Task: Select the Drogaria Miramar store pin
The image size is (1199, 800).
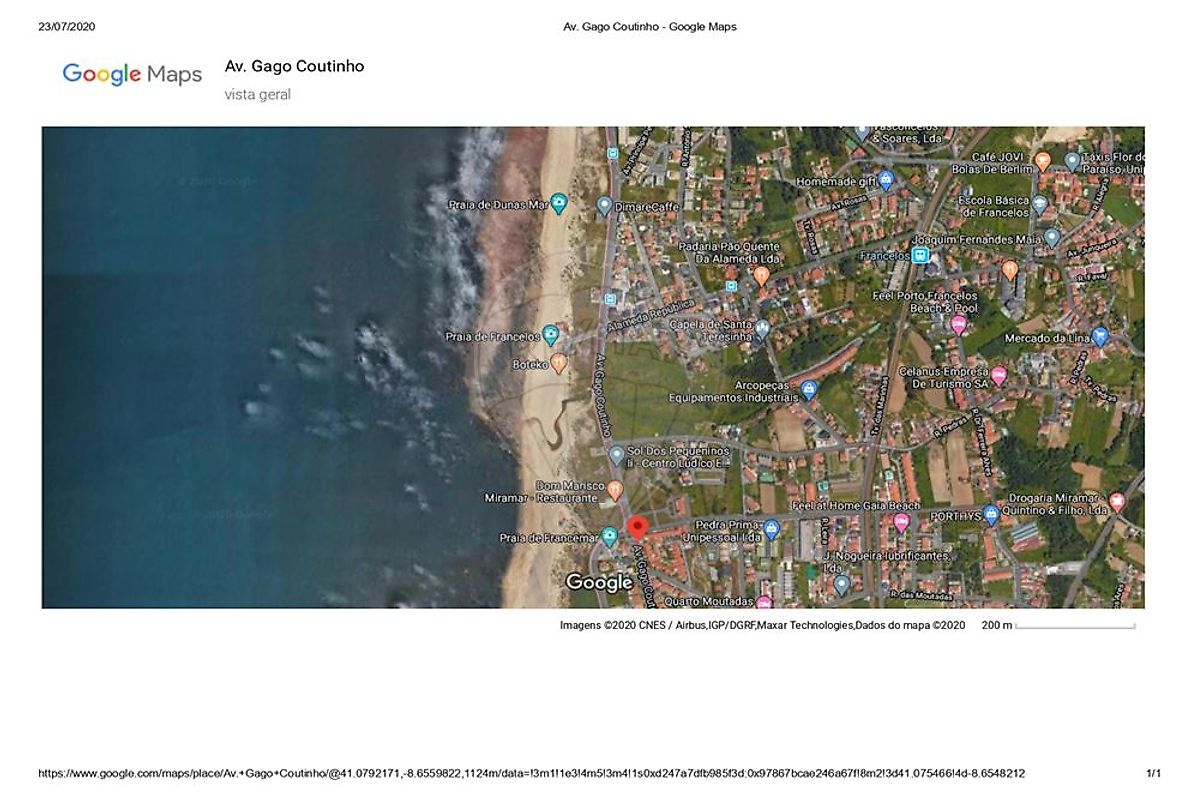Action: point(1117,502)
